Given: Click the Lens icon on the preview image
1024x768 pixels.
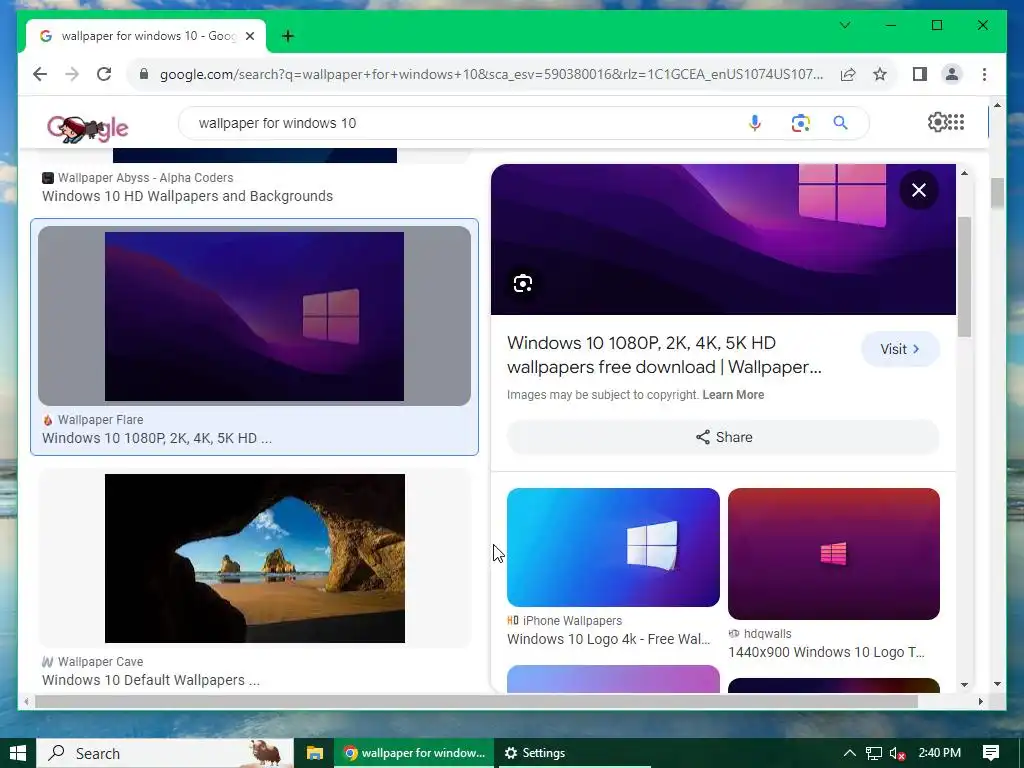Looking at the screenshot, I should 522,283.
